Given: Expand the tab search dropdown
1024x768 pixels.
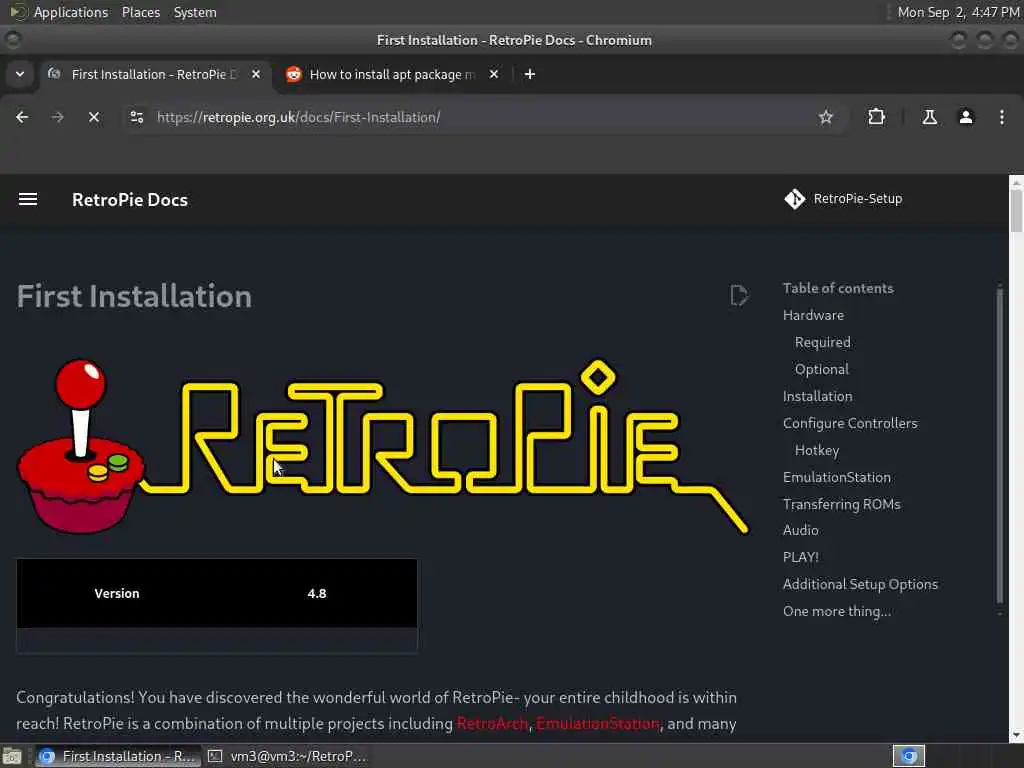Looking at the screenshot, I should coord(20,74).
